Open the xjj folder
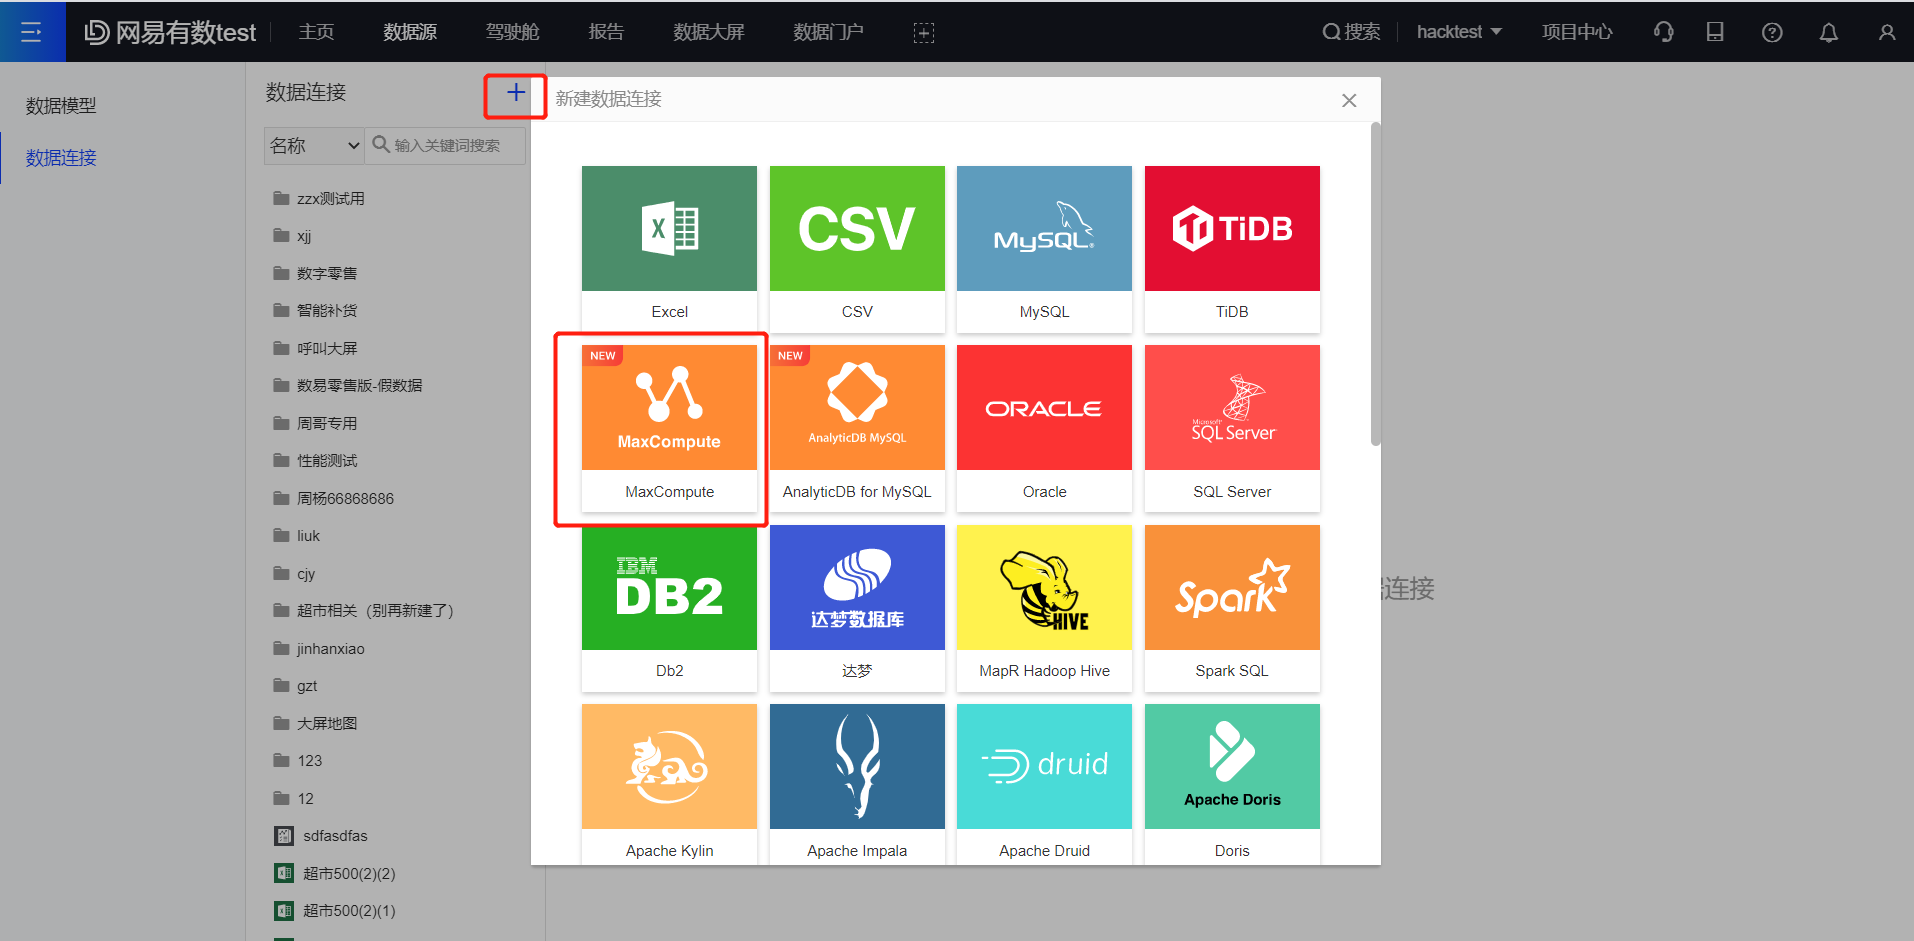 pos(292,236)
